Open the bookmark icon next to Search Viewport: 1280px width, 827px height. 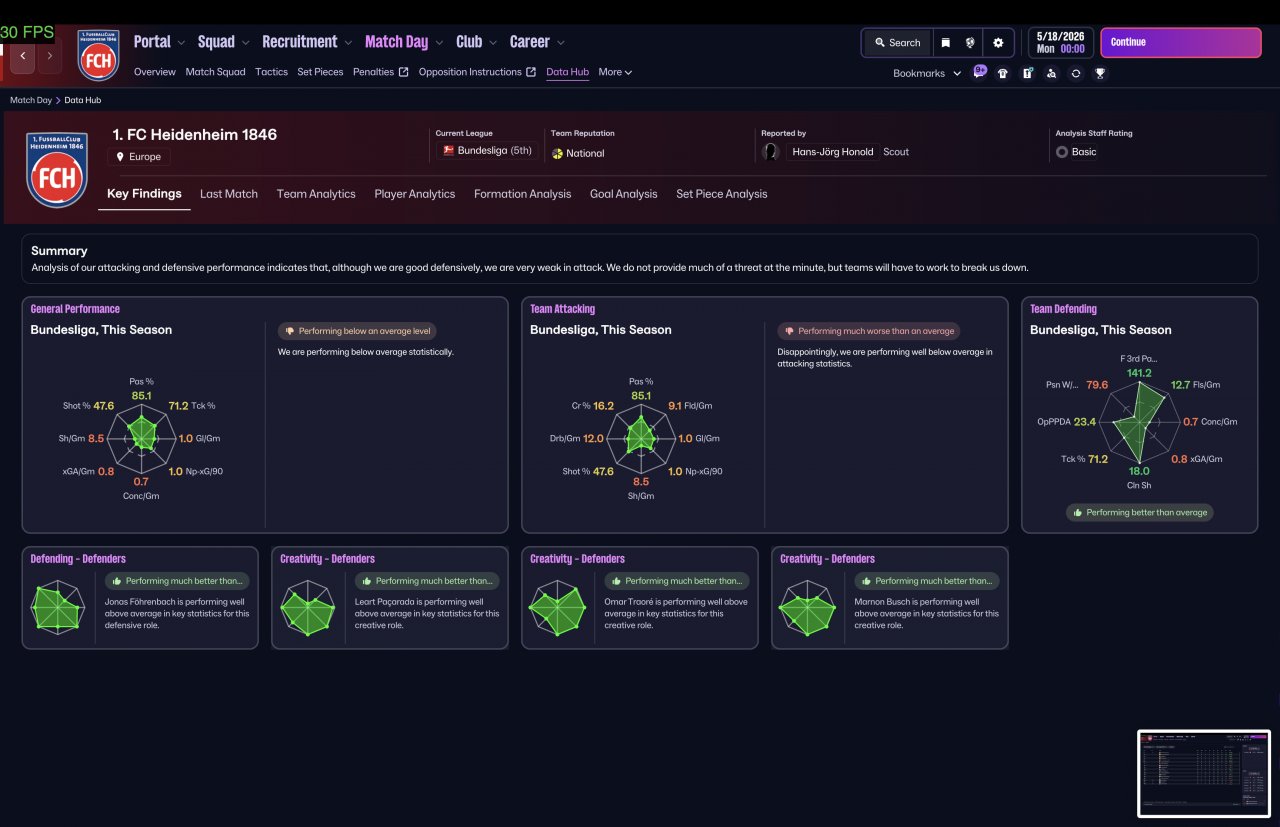point(945,43)
